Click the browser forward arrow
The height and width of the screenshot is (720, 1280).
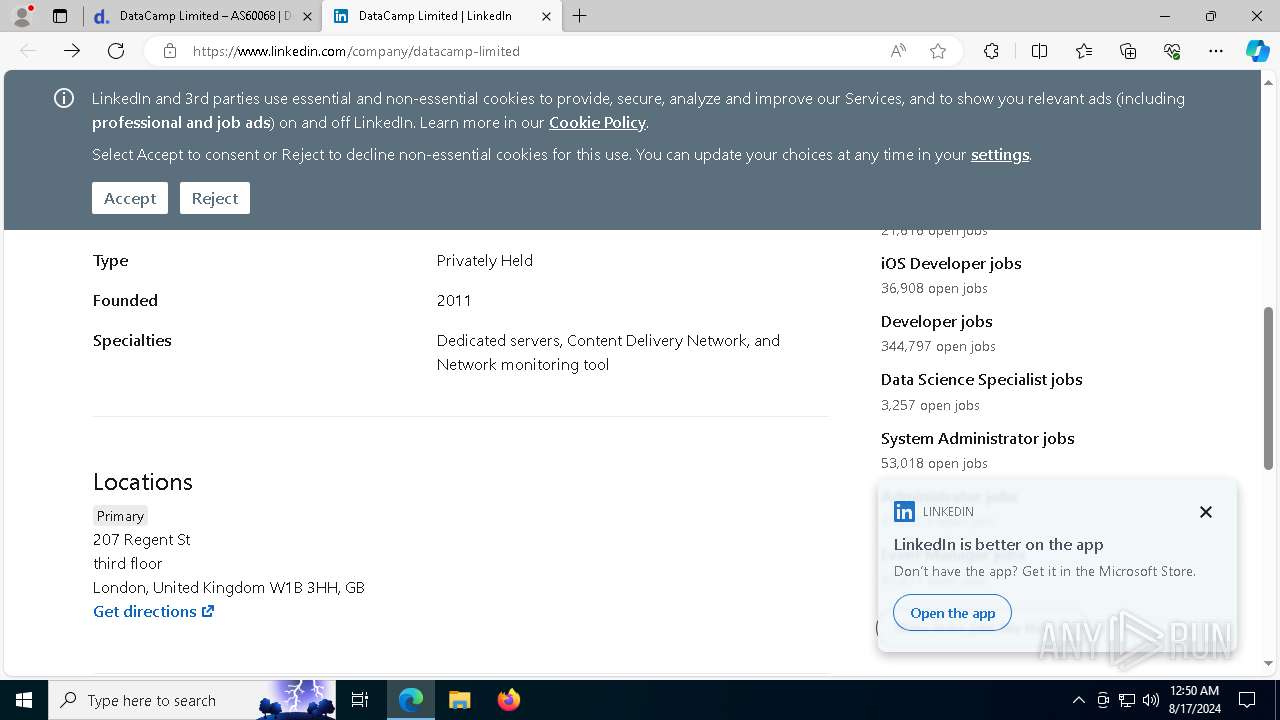point(72,51)
